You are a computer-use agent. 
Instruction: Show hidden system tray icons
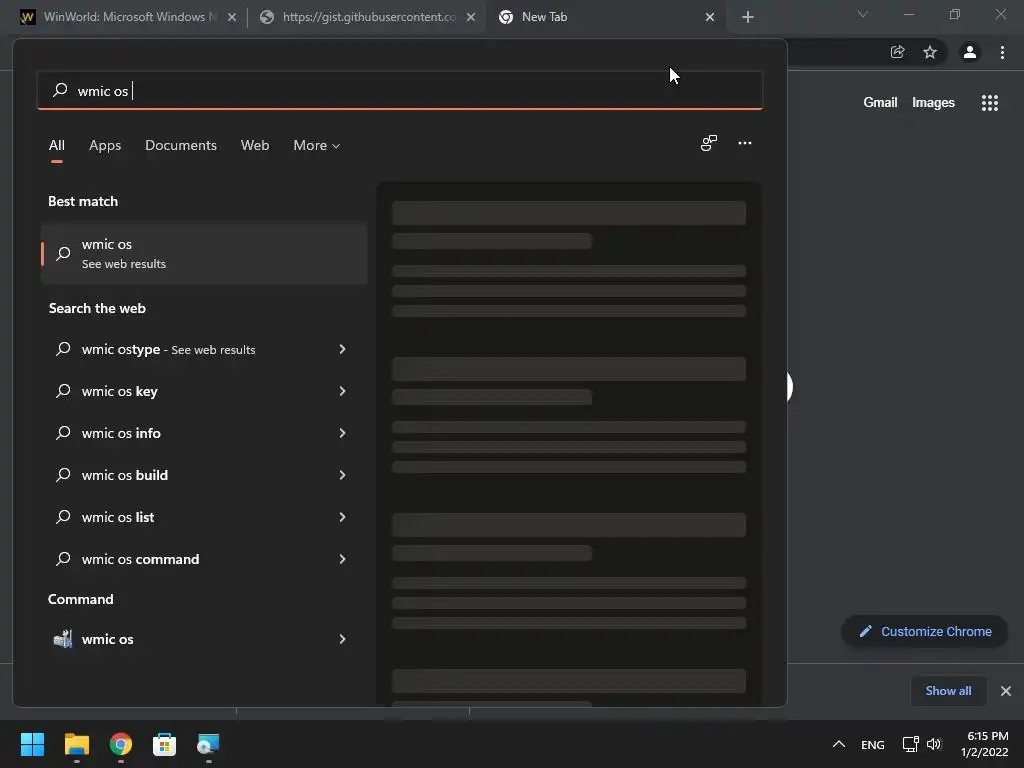click(x=839, y=744)
